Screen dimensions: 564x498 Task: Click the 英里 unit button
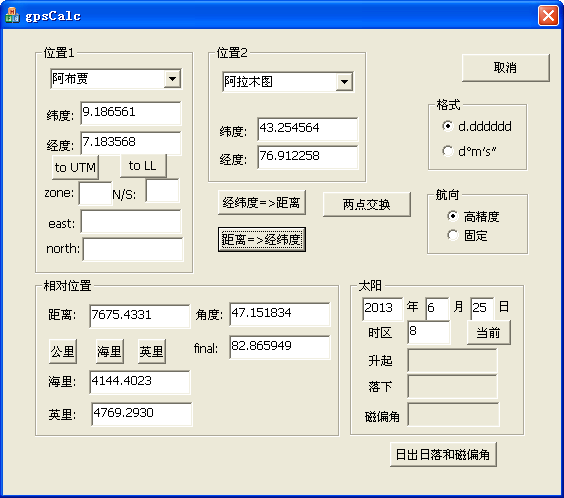pyautogui.click(x=152, y=351)
